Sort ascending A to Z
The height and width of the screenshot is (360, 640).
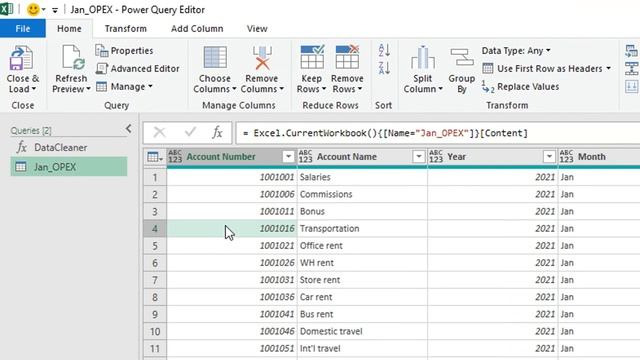pyautogui.click(x=384, y=50)
